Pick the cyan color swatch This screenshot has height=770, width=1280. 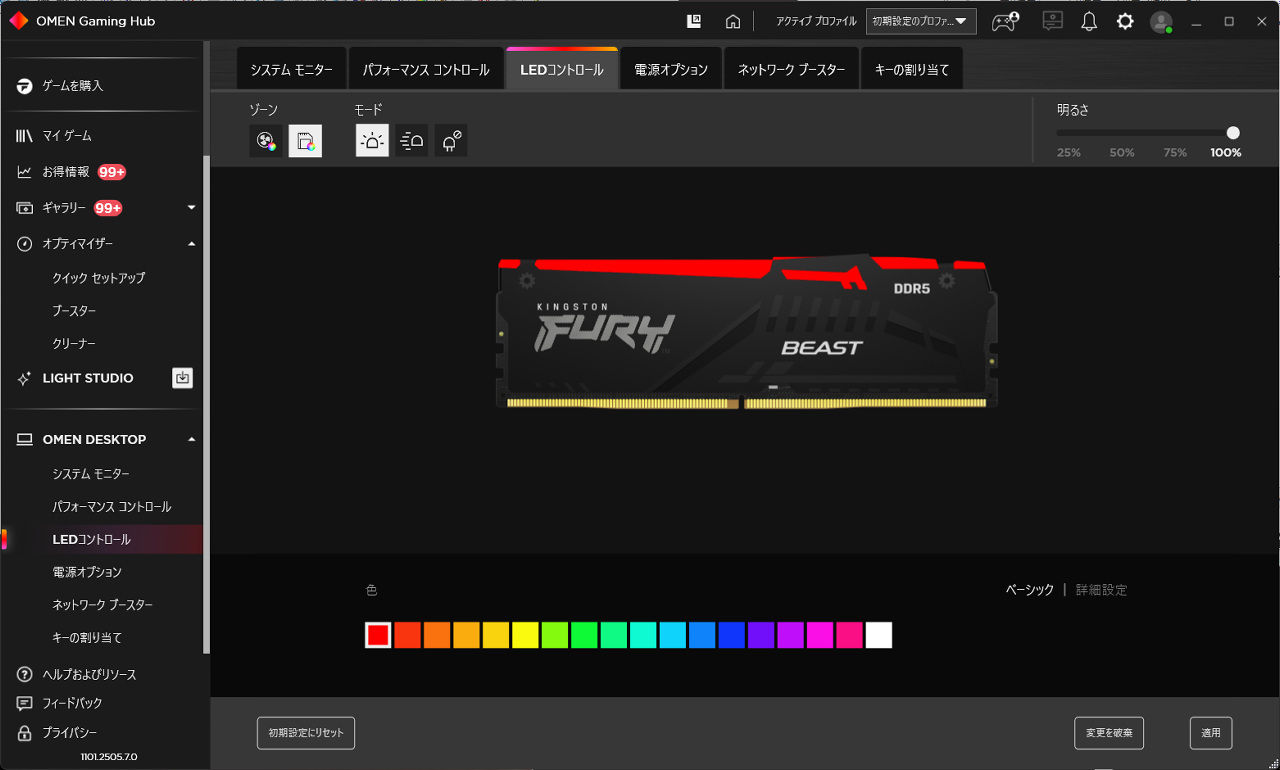pyautogui.click(x=672, y=635)
